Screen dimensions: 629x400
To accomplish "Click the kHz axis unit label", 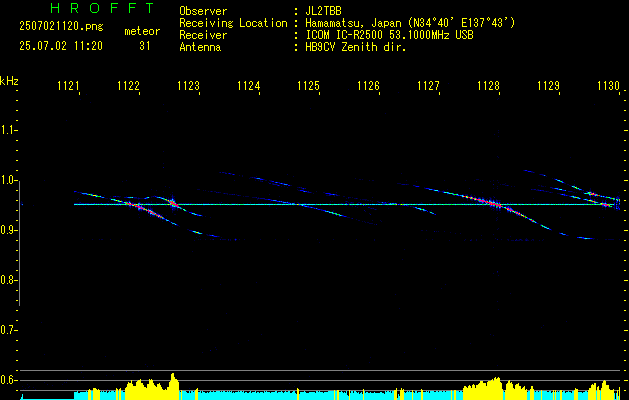I will [9, 81].
